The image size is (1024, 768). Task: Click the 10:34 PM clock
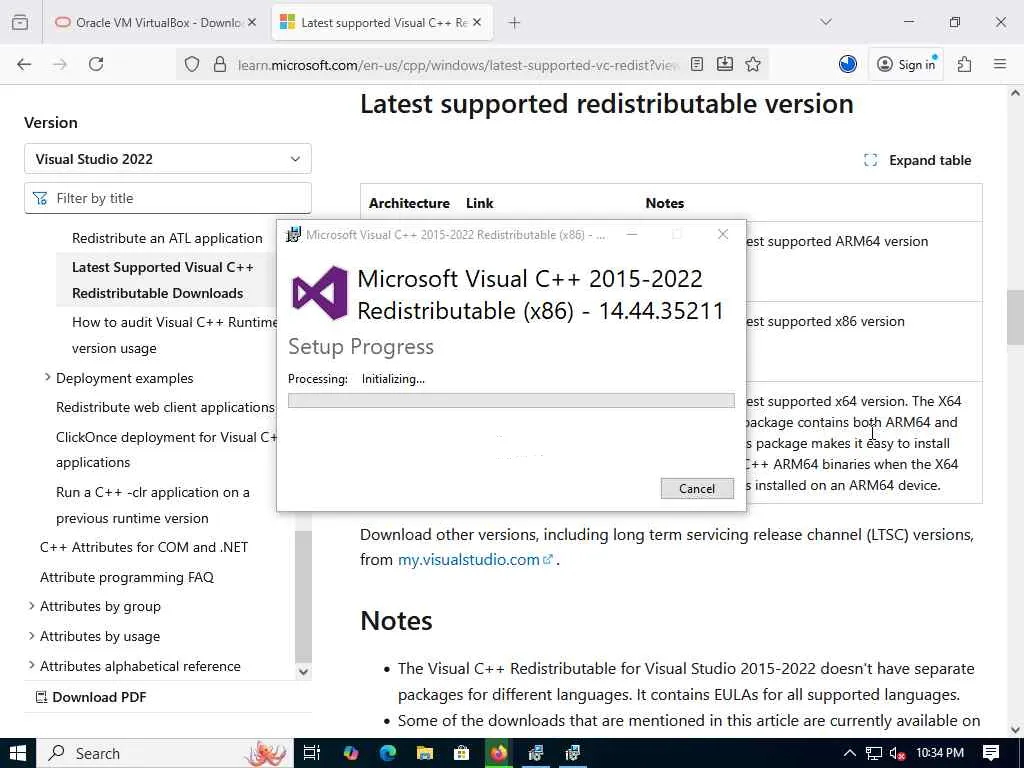tap(940, 753)
